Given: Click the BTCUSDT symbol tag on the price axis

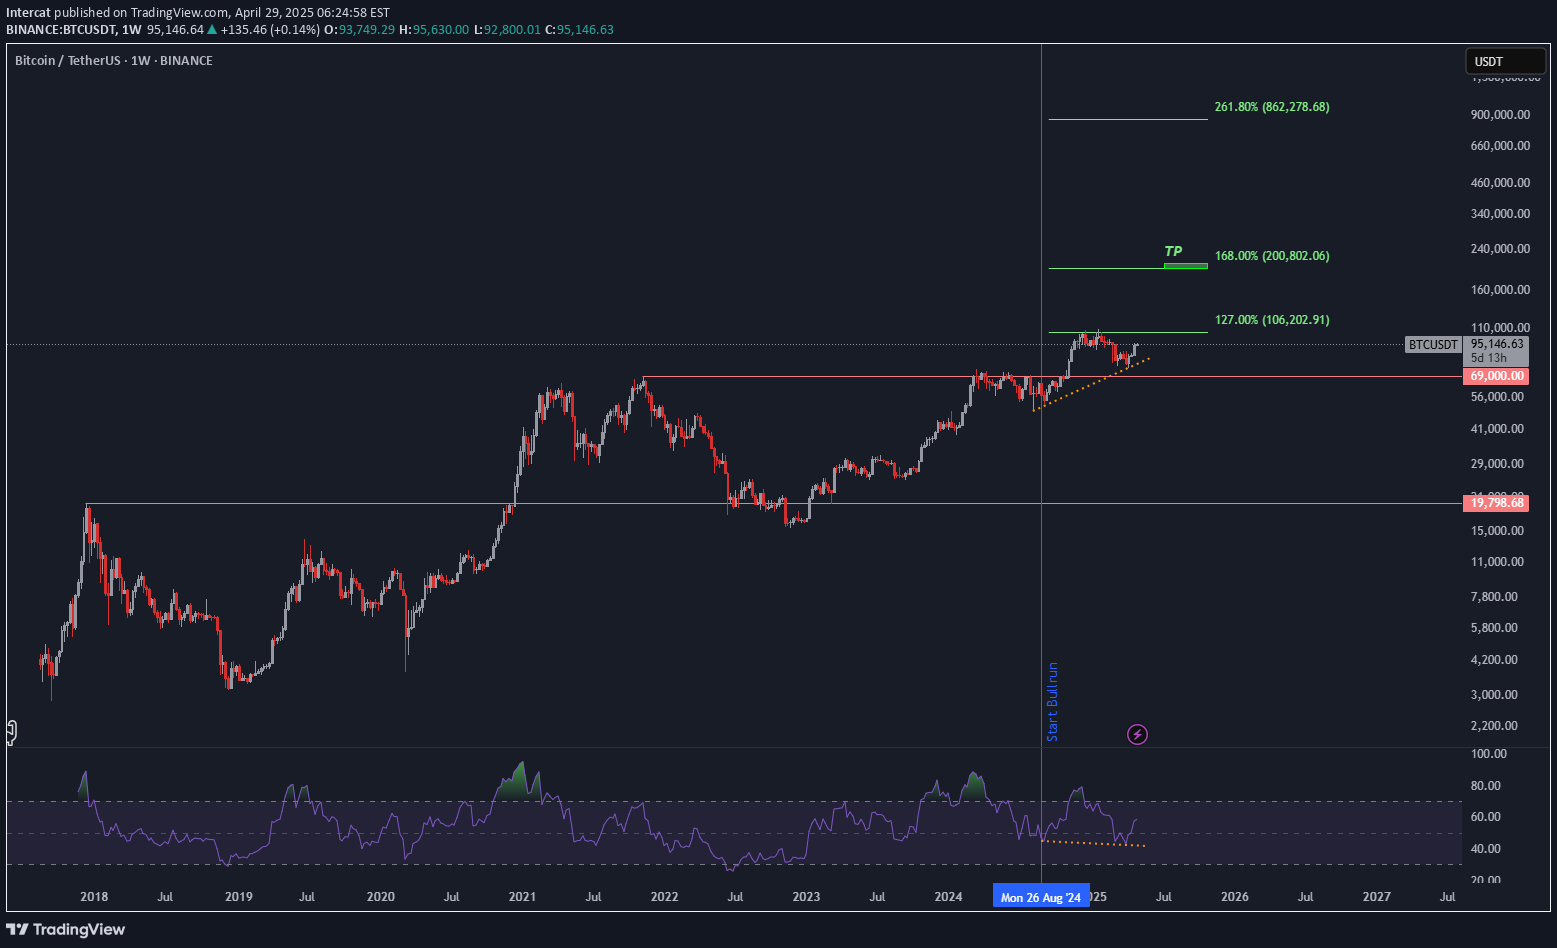Looking at the screenshot, I should coord(1433,345).
